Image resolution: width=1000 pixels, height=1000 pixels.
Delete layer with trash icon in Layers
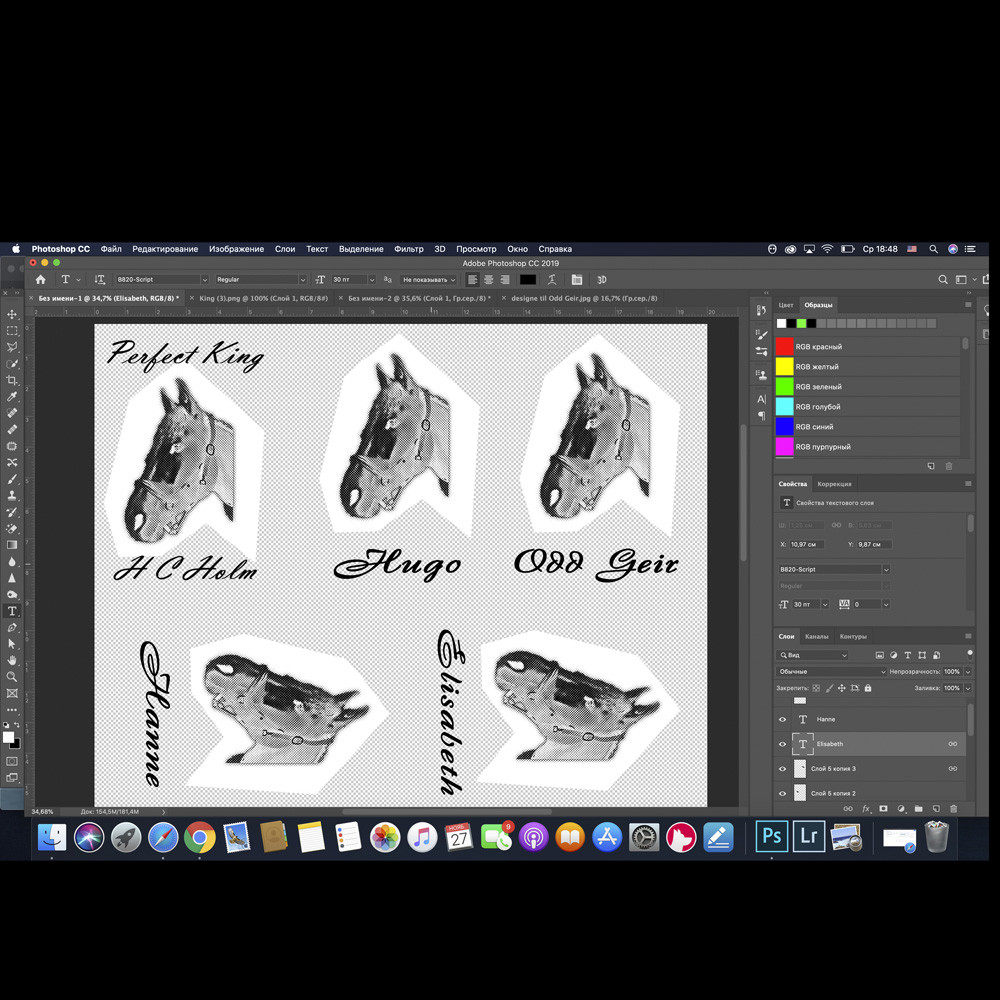954,809
